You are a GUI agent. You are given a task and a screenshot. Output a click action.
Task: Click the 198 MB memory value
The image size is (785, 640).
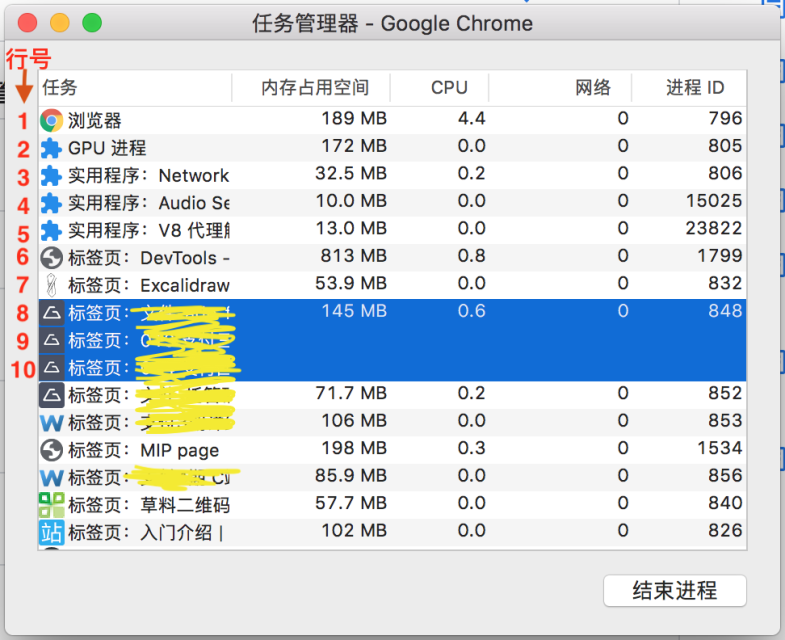354,448
